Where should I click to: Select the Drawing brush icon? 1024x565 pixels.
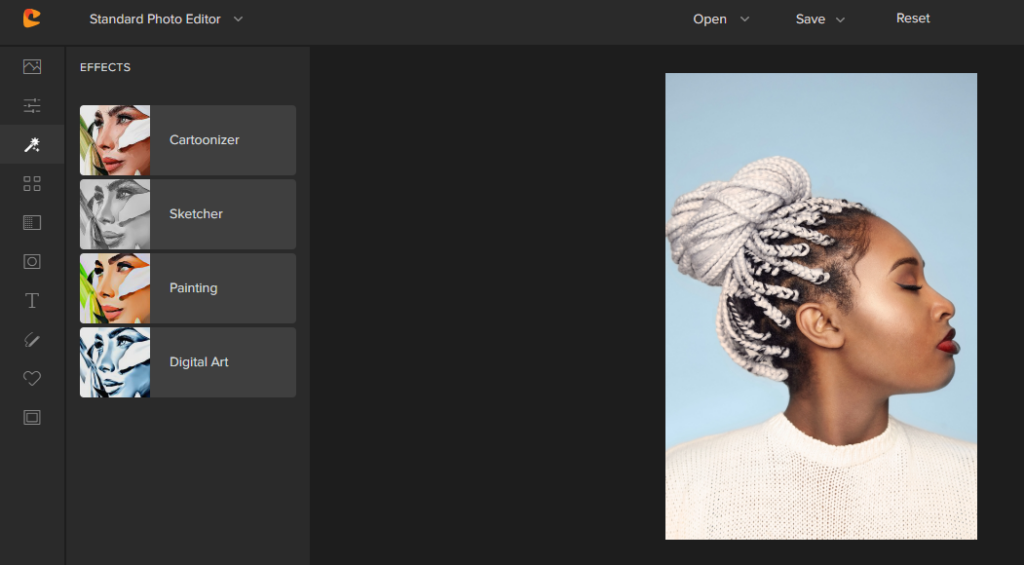32,340
